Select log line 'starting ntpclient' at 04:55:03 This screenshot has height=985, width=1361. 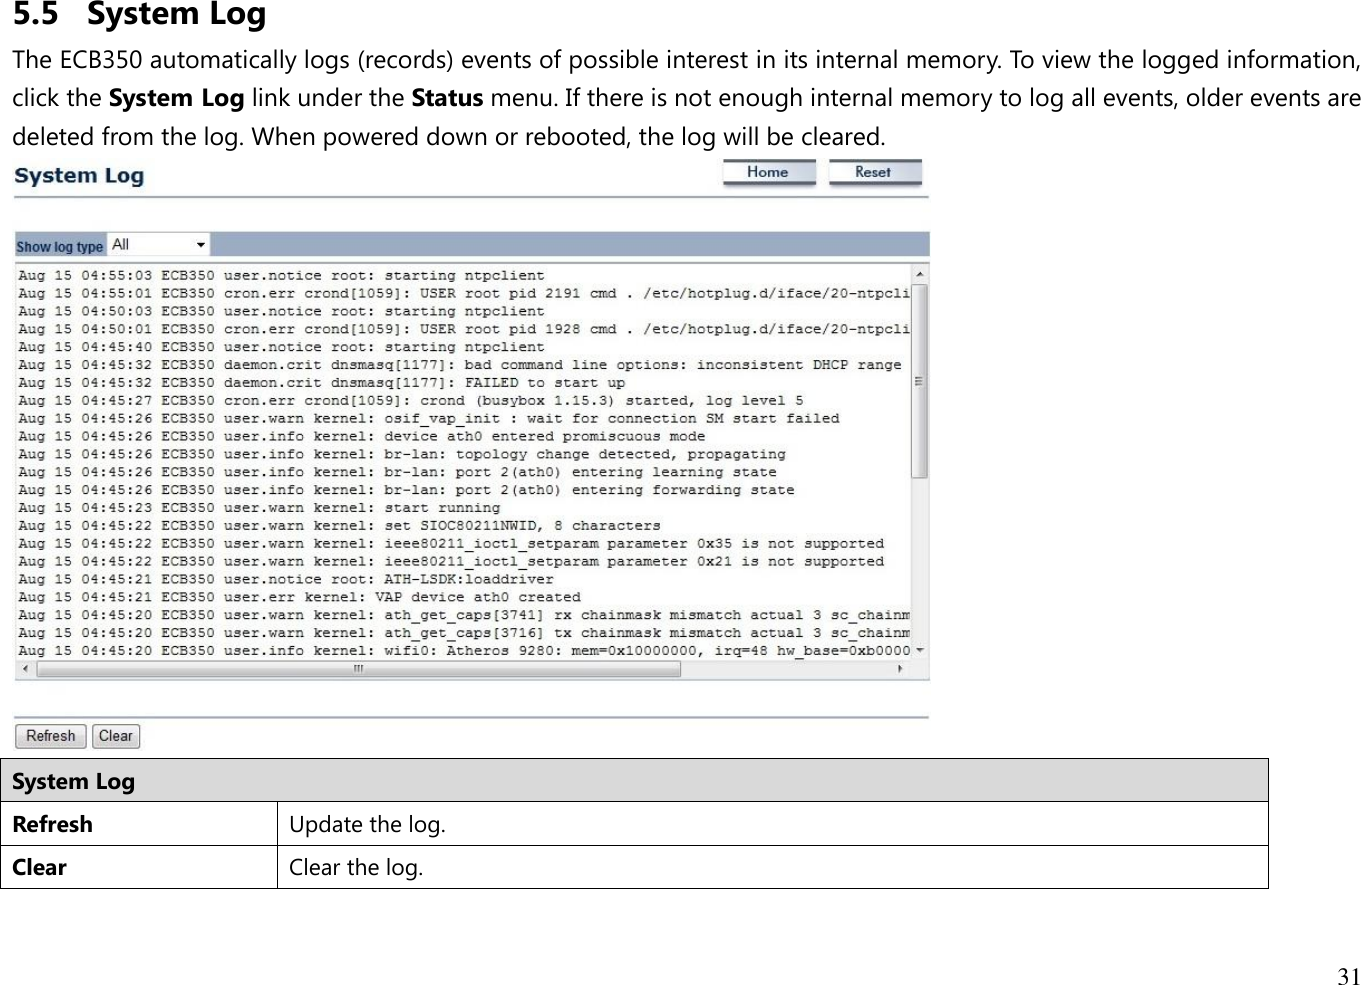(x=281, y=276)
